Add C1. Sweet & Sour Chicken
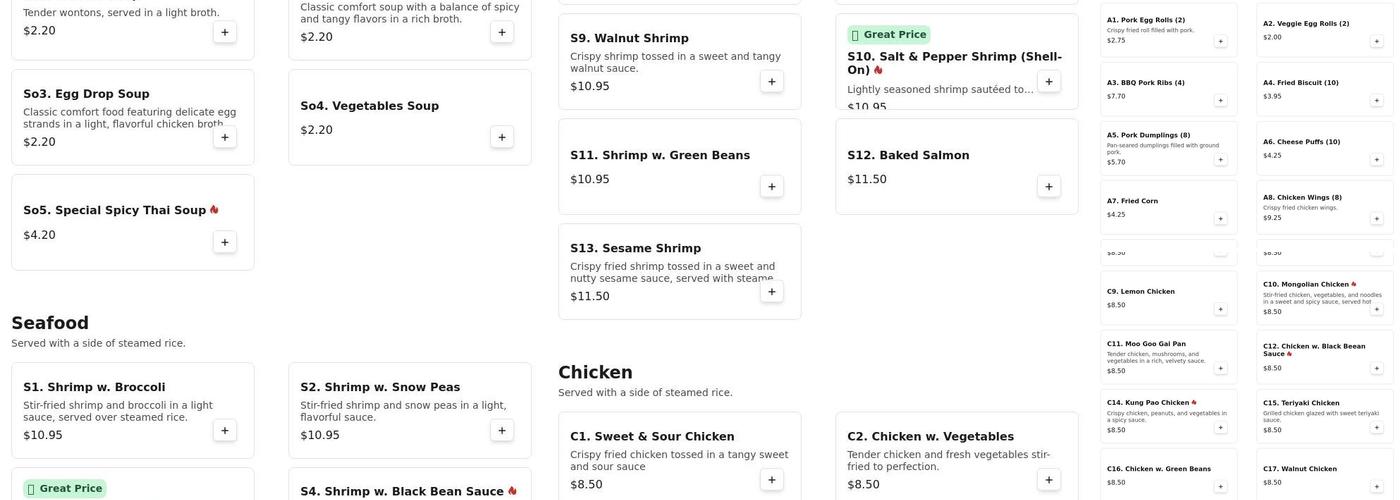Image resolution: width=1400 pixels, height=500 pixels. (771, 479)
